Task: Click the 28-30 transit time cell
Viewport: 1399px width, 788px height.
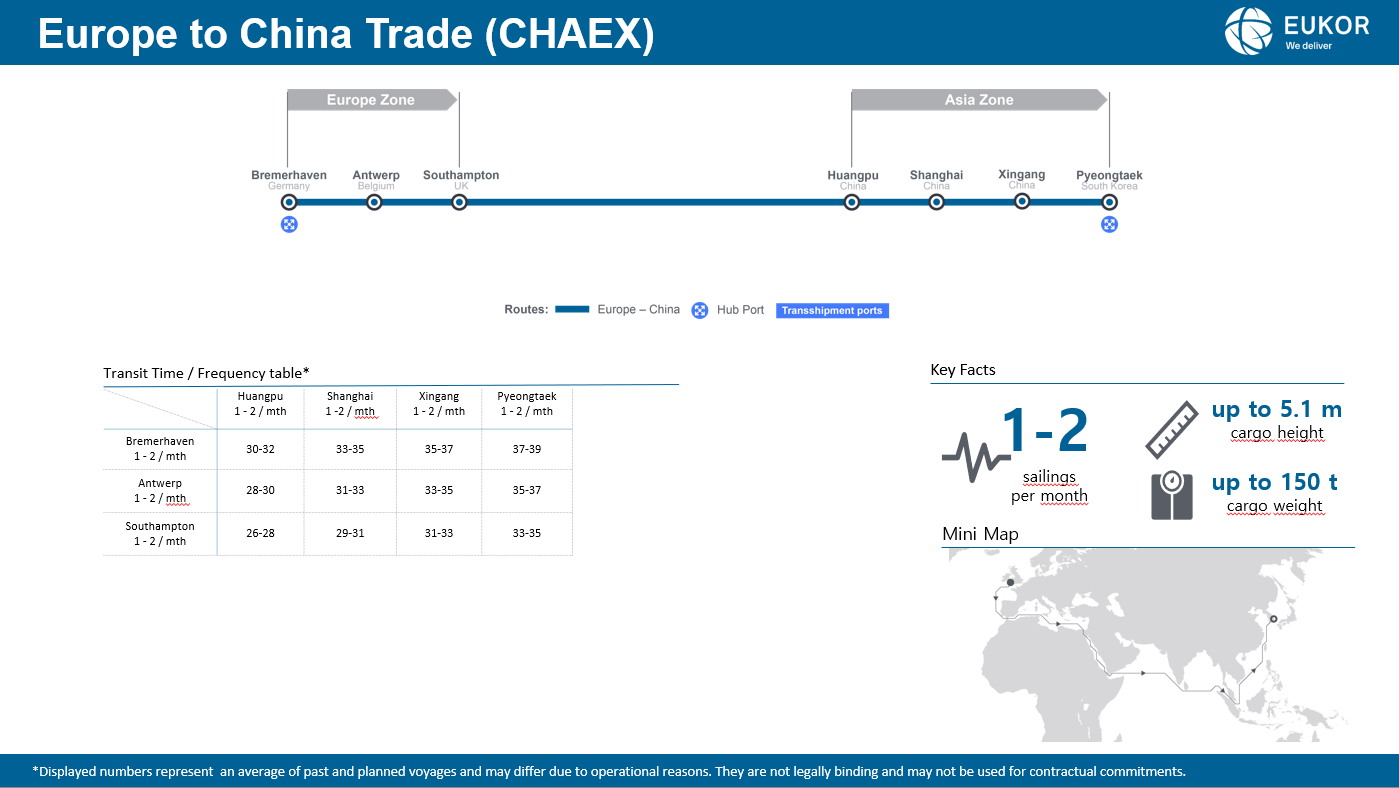Action: click(x=260, y=491)
